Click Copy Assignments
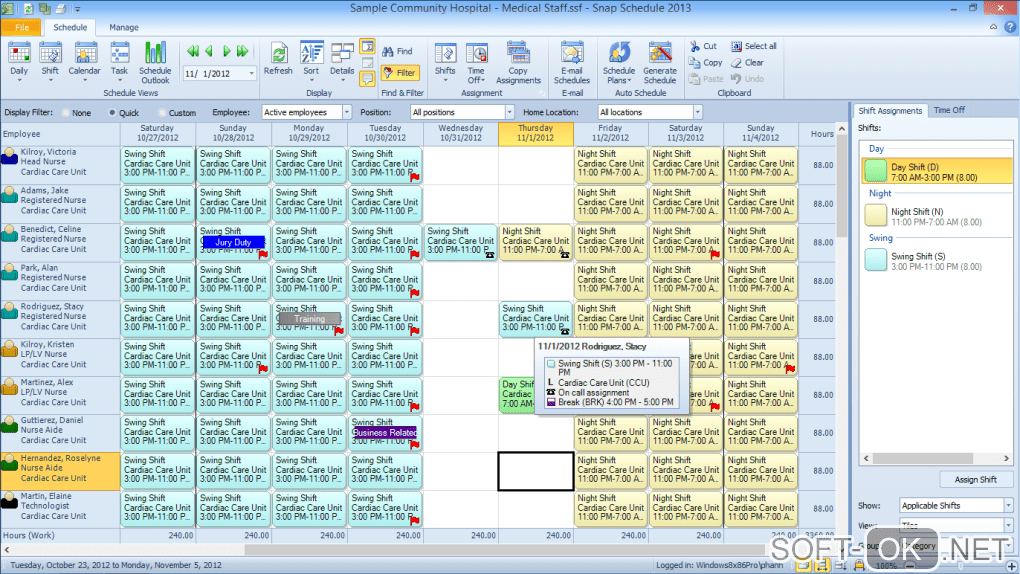The image size is (1020, 574). pos(518,62)
